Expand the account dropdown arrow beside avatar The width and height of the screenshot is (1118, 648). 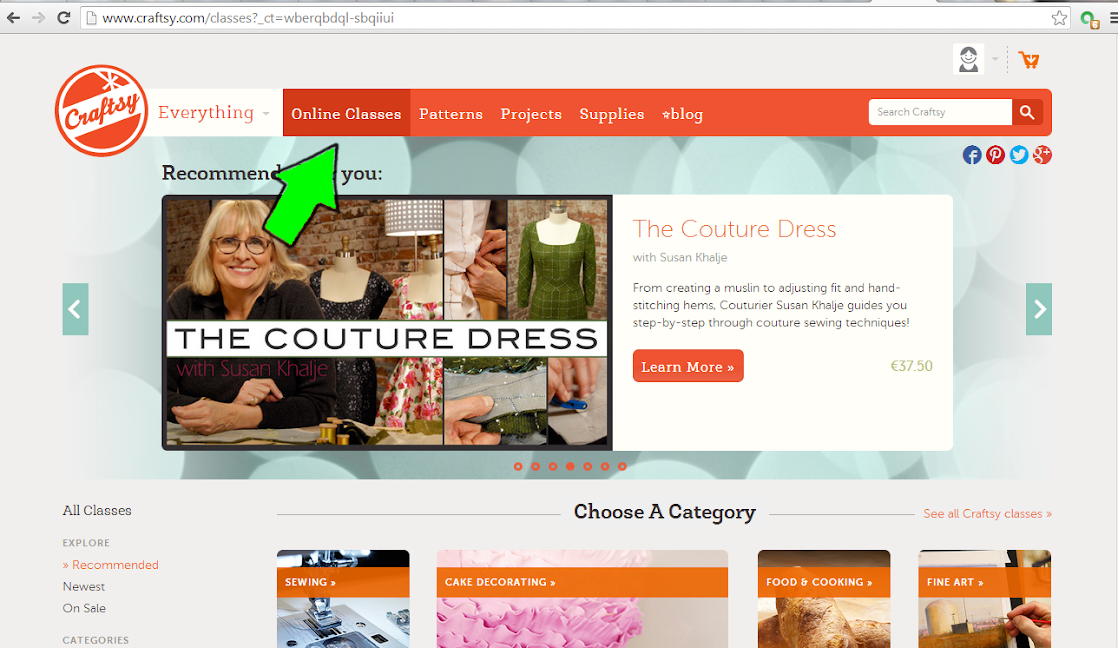pos(995,59)
